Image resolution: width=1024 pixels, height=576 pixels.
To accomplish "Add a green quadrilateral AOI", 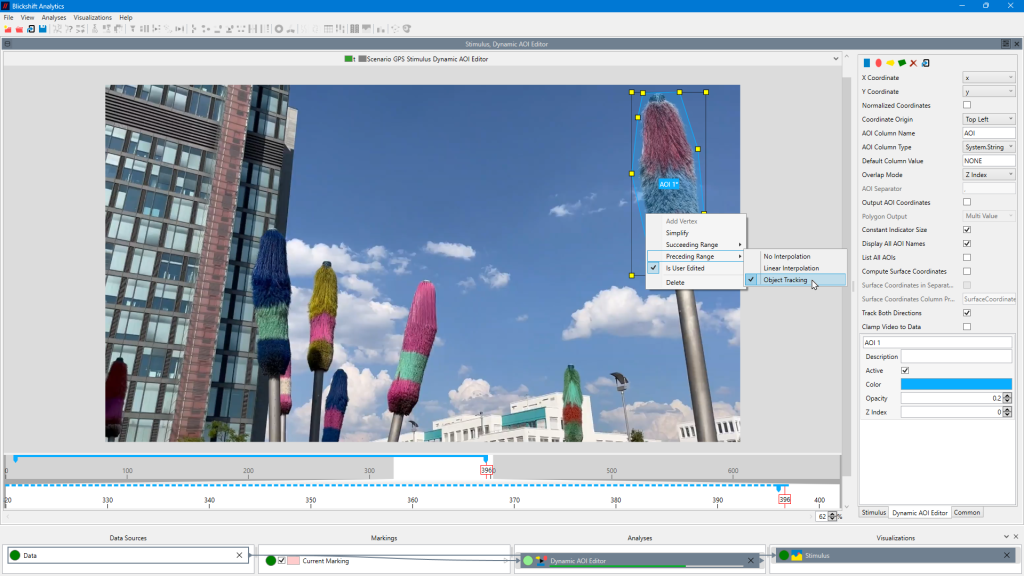I will click(x=902, y=63).
